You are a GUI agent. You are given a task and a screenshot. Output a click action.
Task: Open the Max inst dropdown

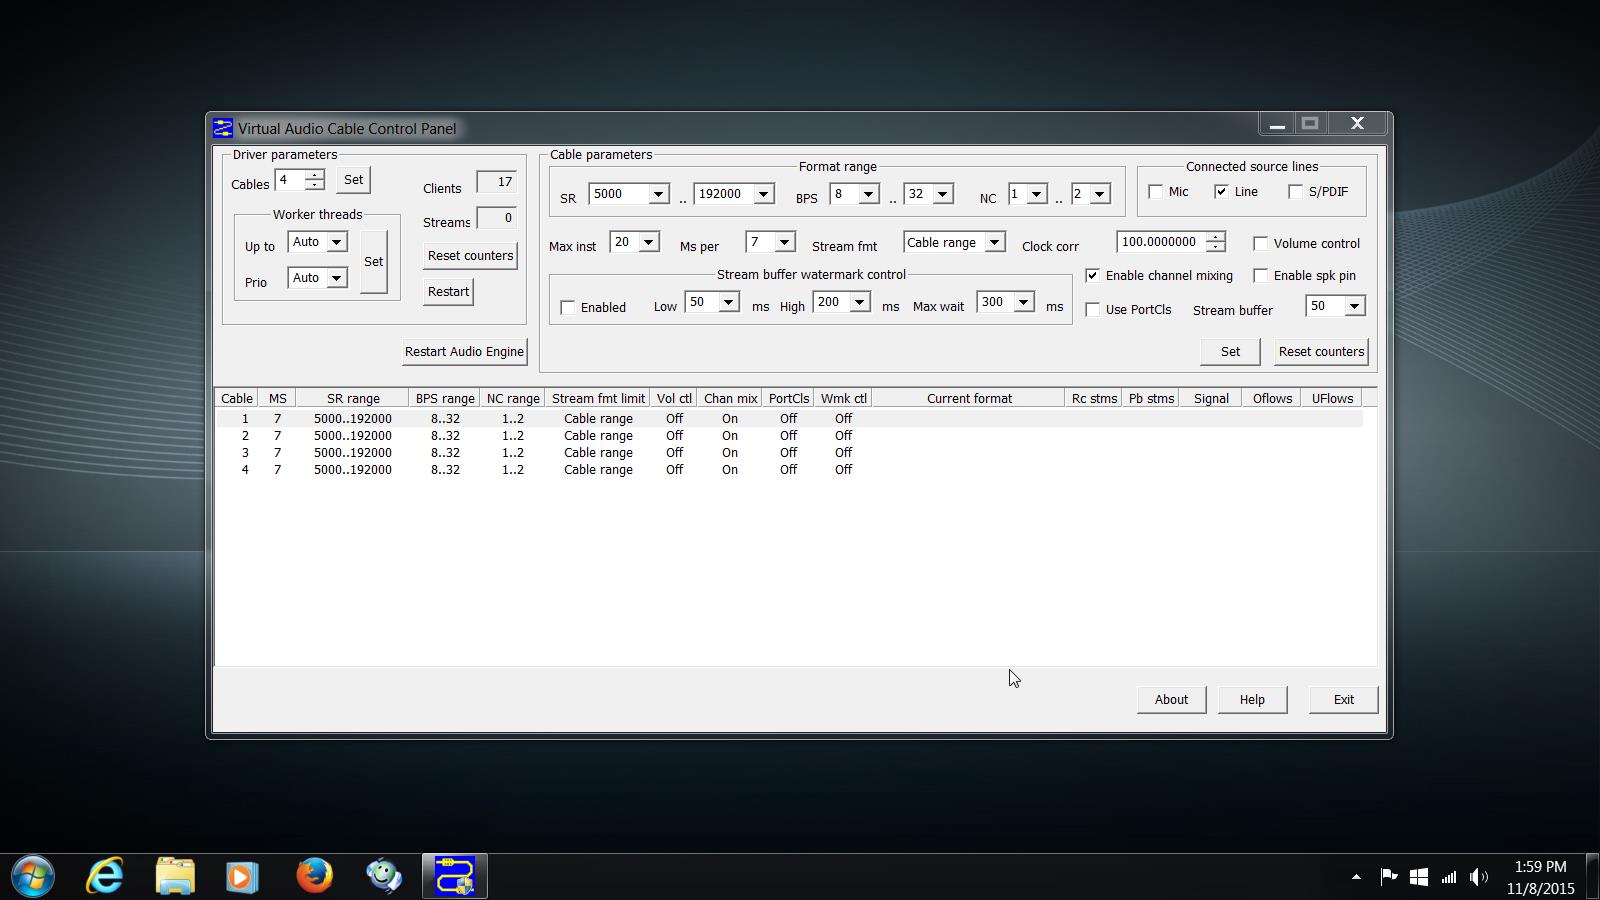[648, 242]
